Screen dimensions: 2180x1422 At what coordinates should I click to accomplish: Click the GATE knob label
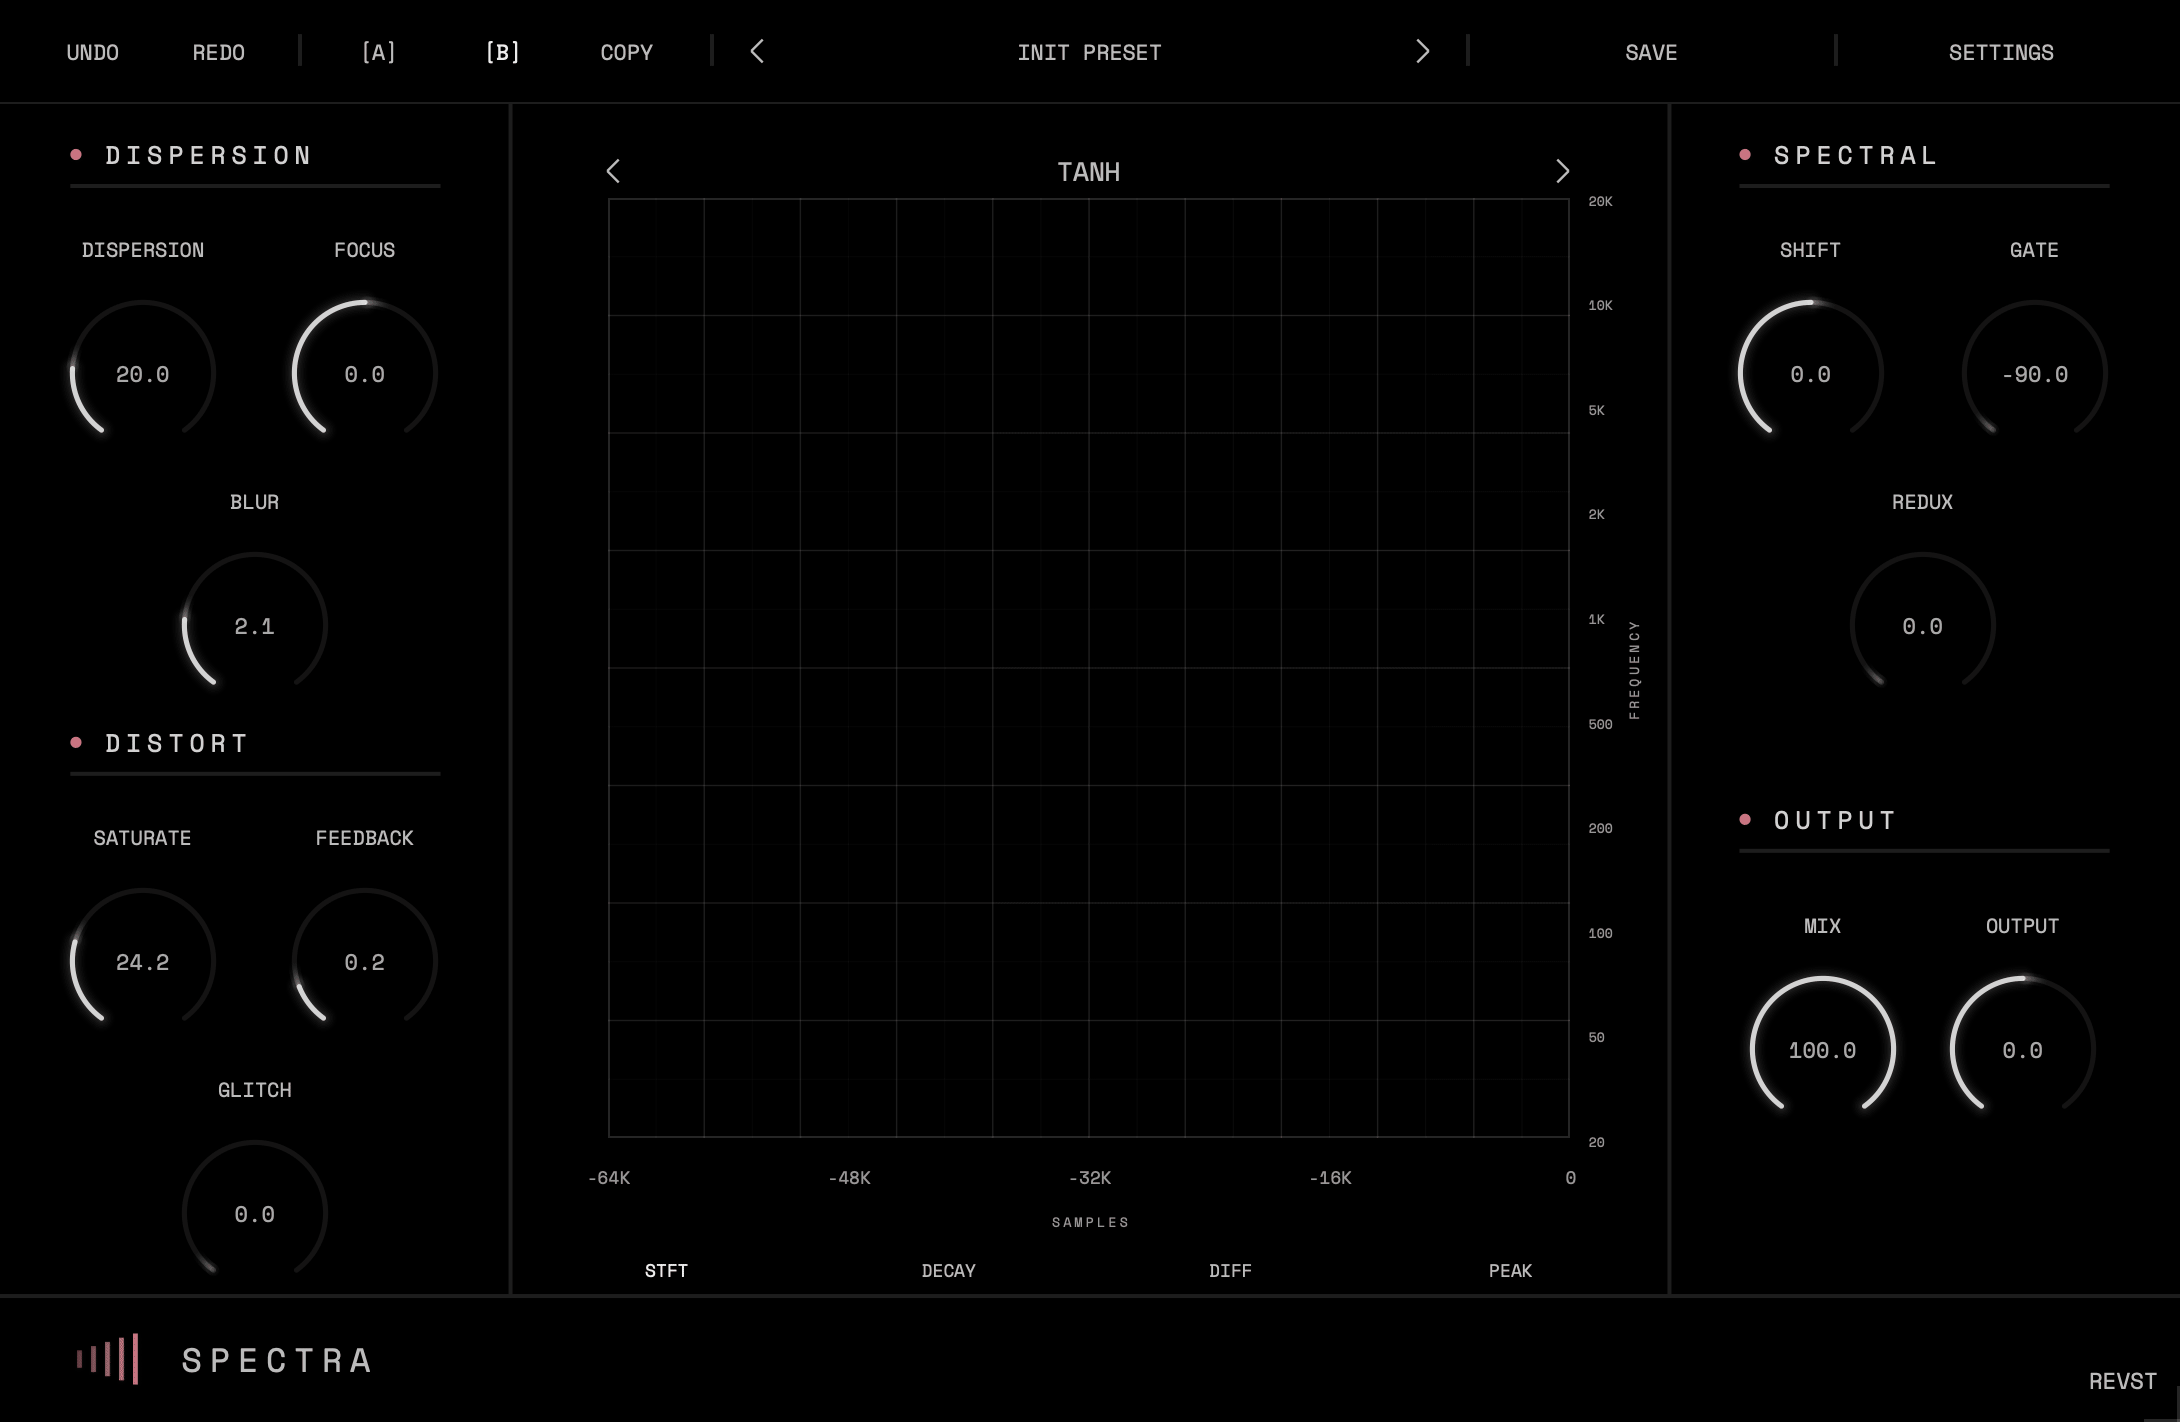click(x=2034, y=250)
